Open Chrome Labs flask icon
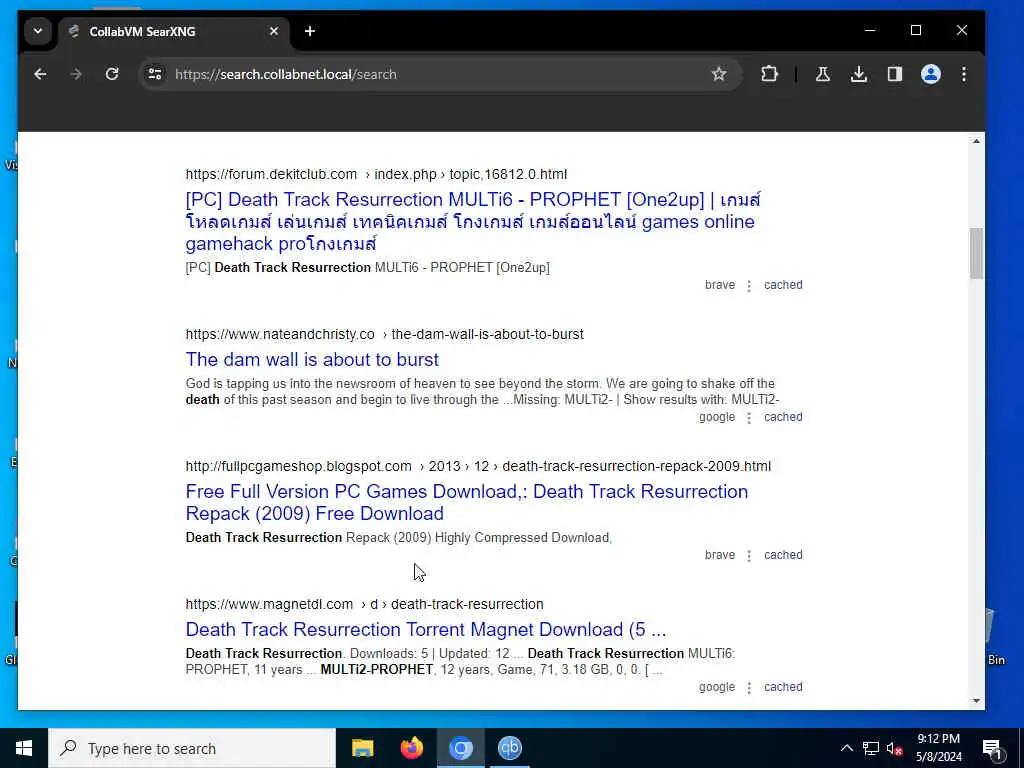The image size is (1024, 768). [x=823, y=74]
